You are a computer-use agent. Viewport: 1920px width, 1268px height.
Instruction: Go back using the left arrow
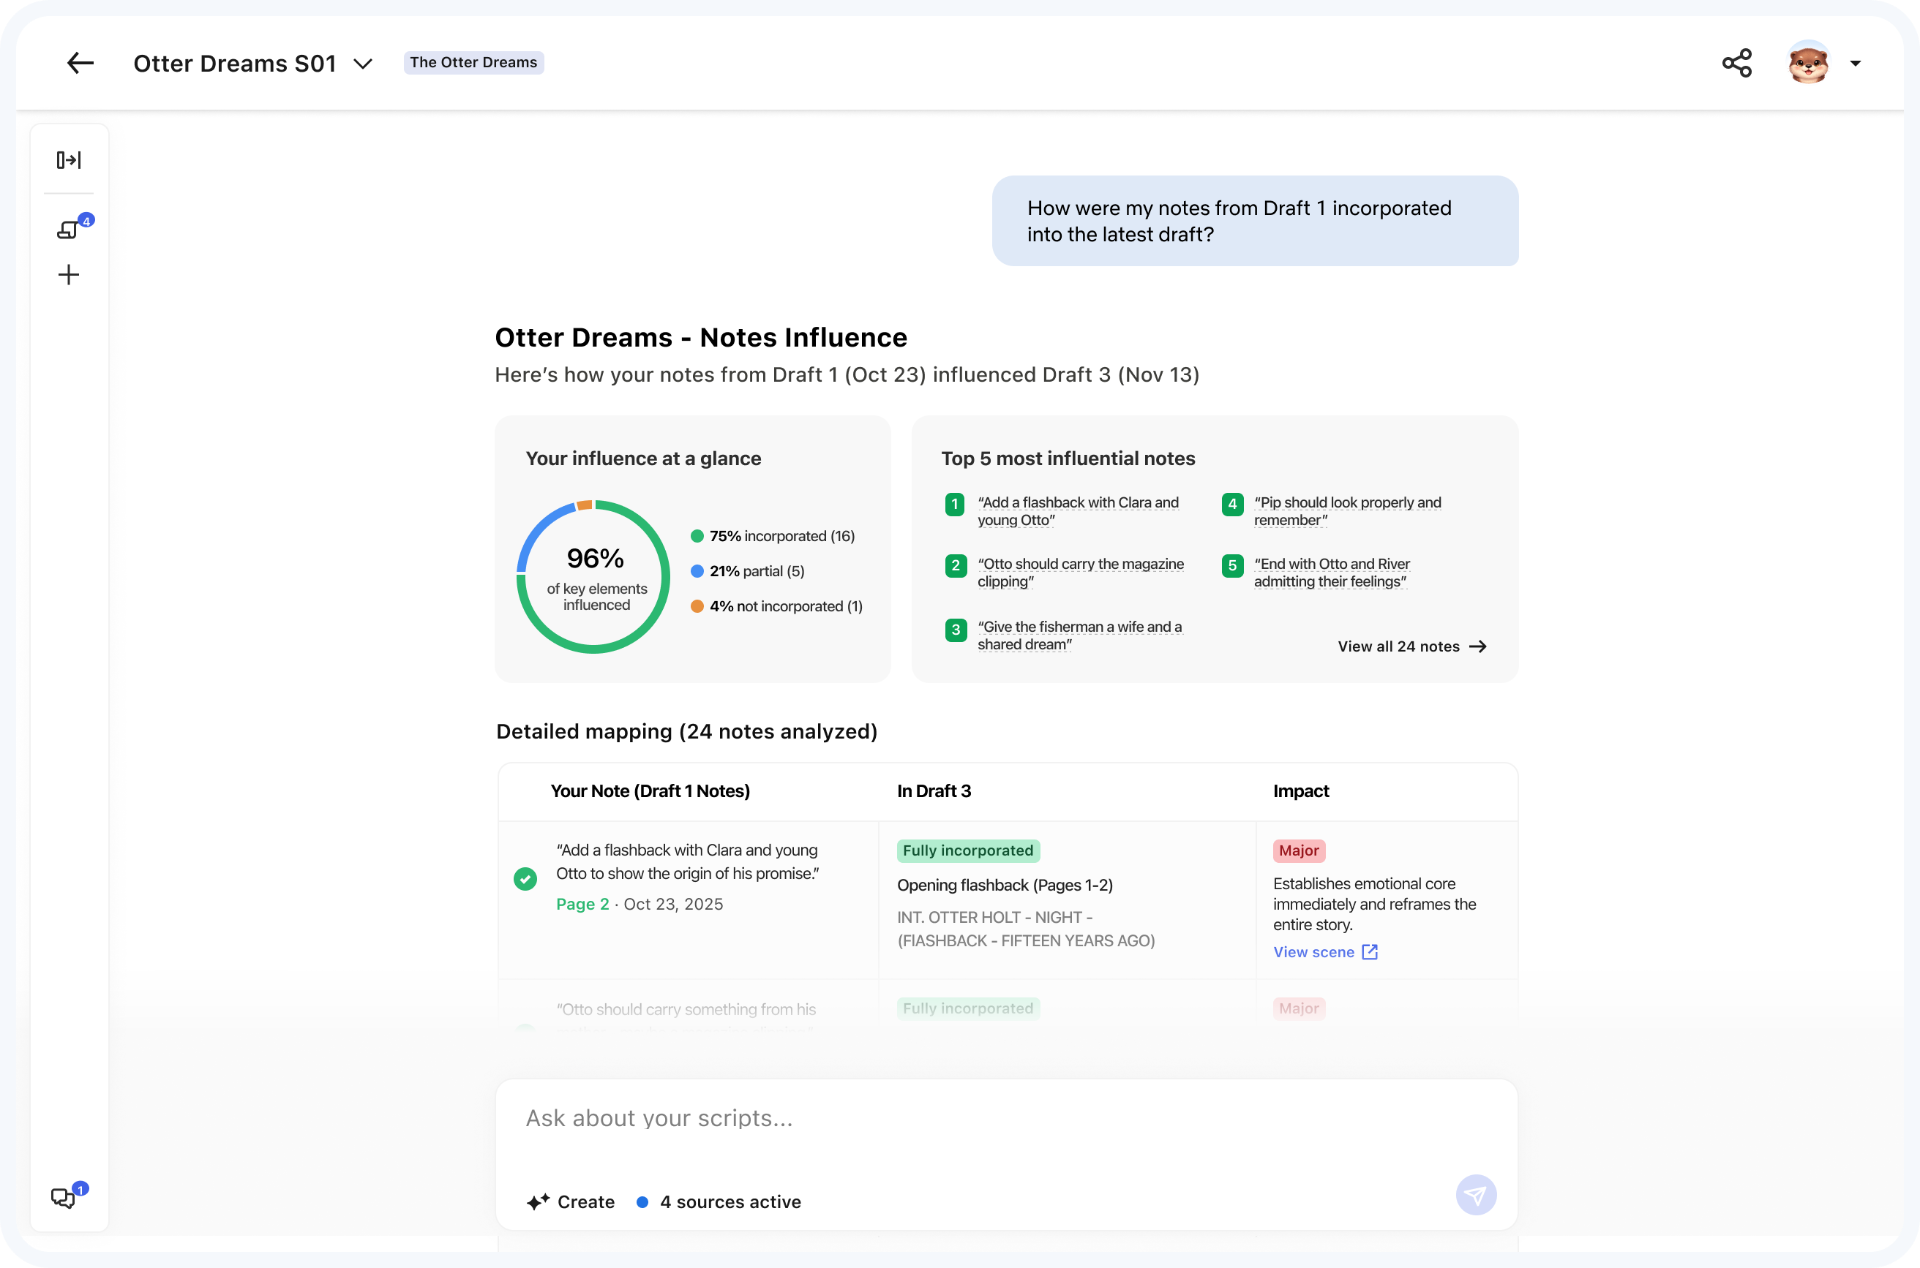(x=80, y=63)
